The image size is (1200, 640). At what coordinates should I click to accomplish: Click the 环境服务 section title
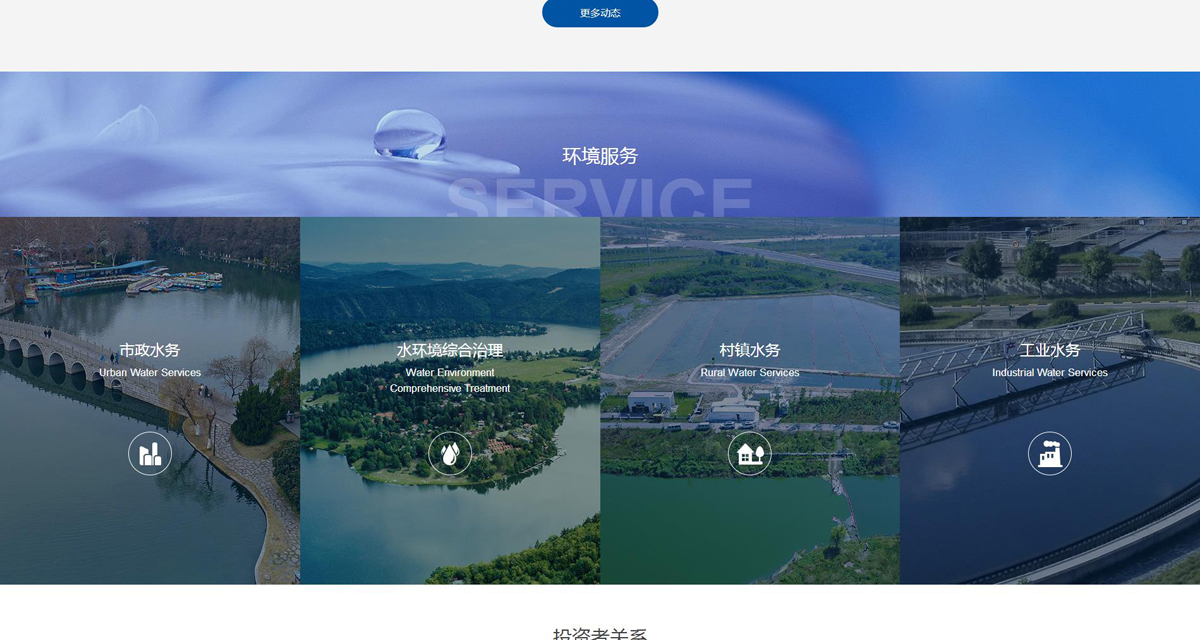tap(600, 156)
